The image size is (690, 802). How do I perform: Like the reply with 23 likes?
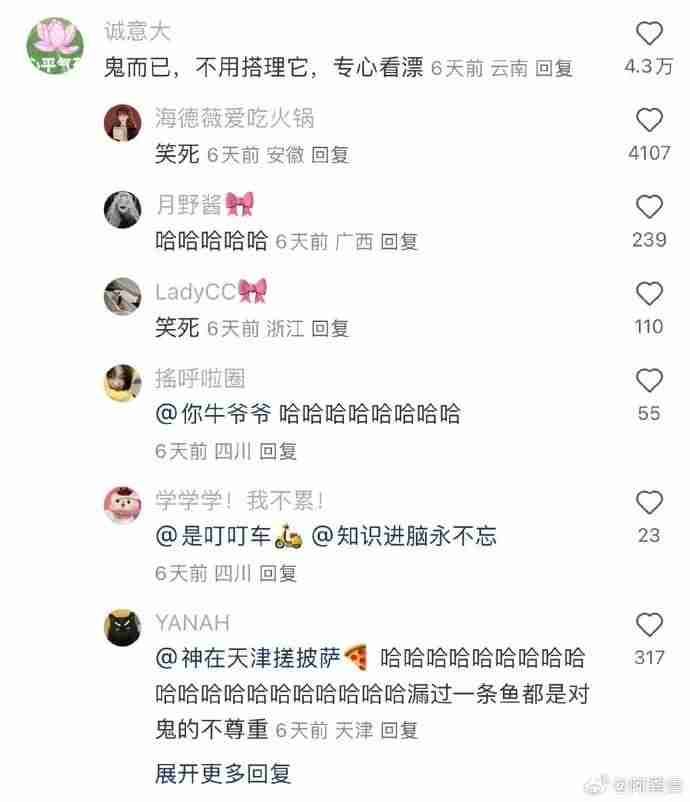pos(649,502)
